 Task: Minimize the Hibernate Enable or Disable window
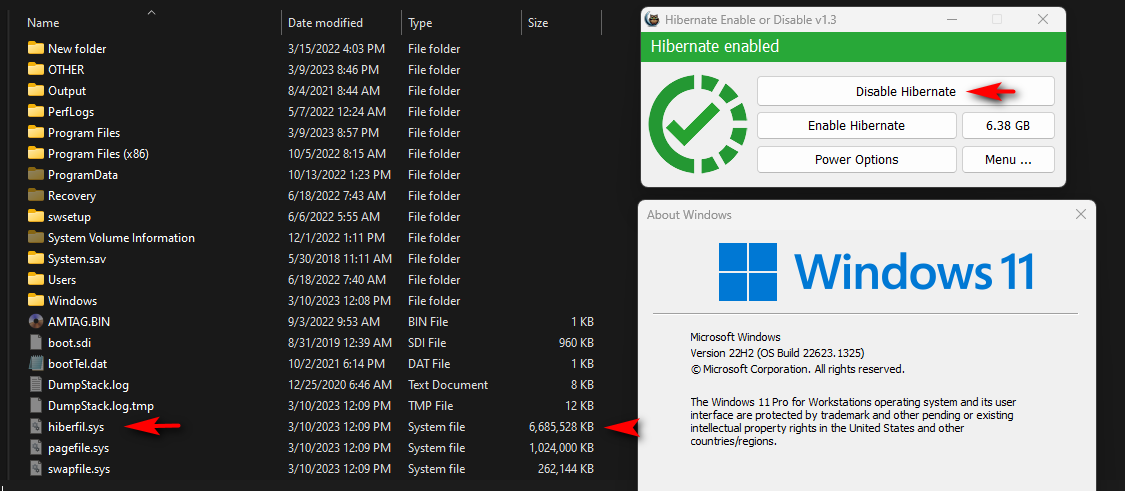point(950,19)
